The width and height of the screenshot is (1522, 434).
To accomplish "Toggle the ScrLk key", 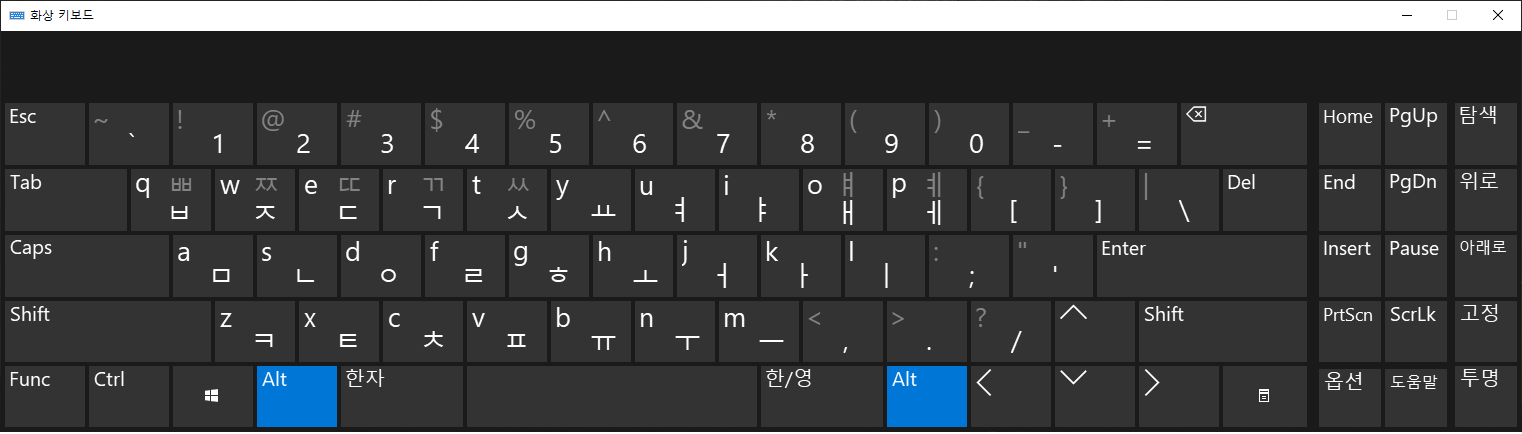I will click(1415, 331).
